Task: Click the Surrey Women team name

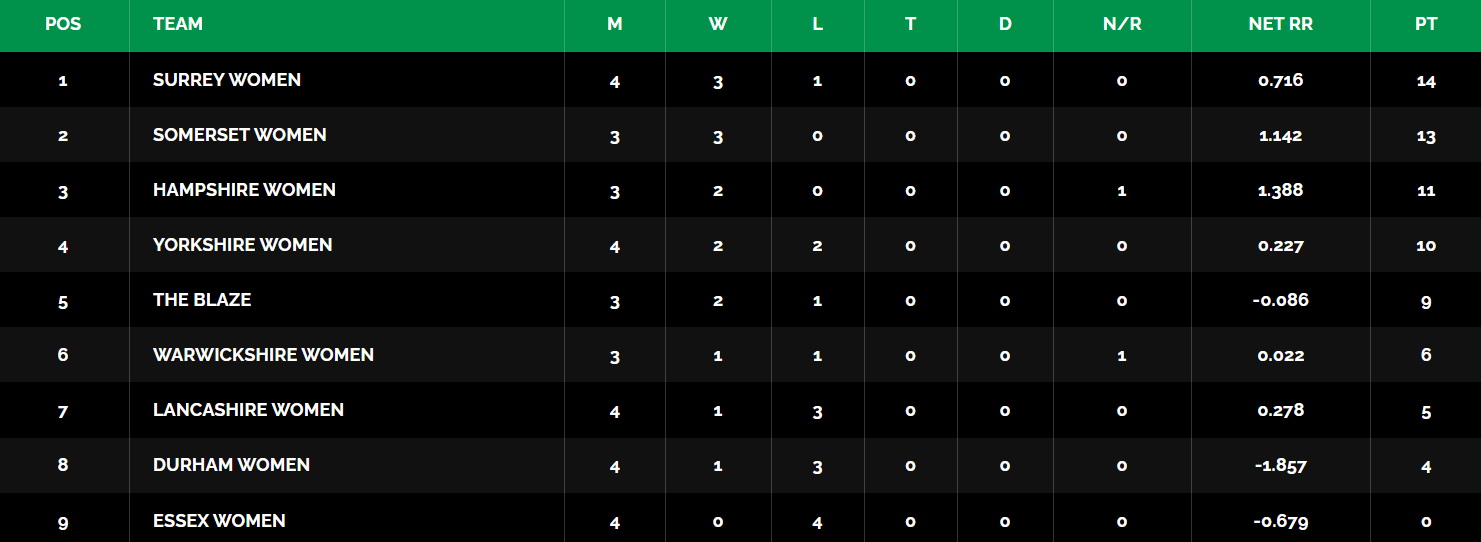Action: tap(227, 80)
